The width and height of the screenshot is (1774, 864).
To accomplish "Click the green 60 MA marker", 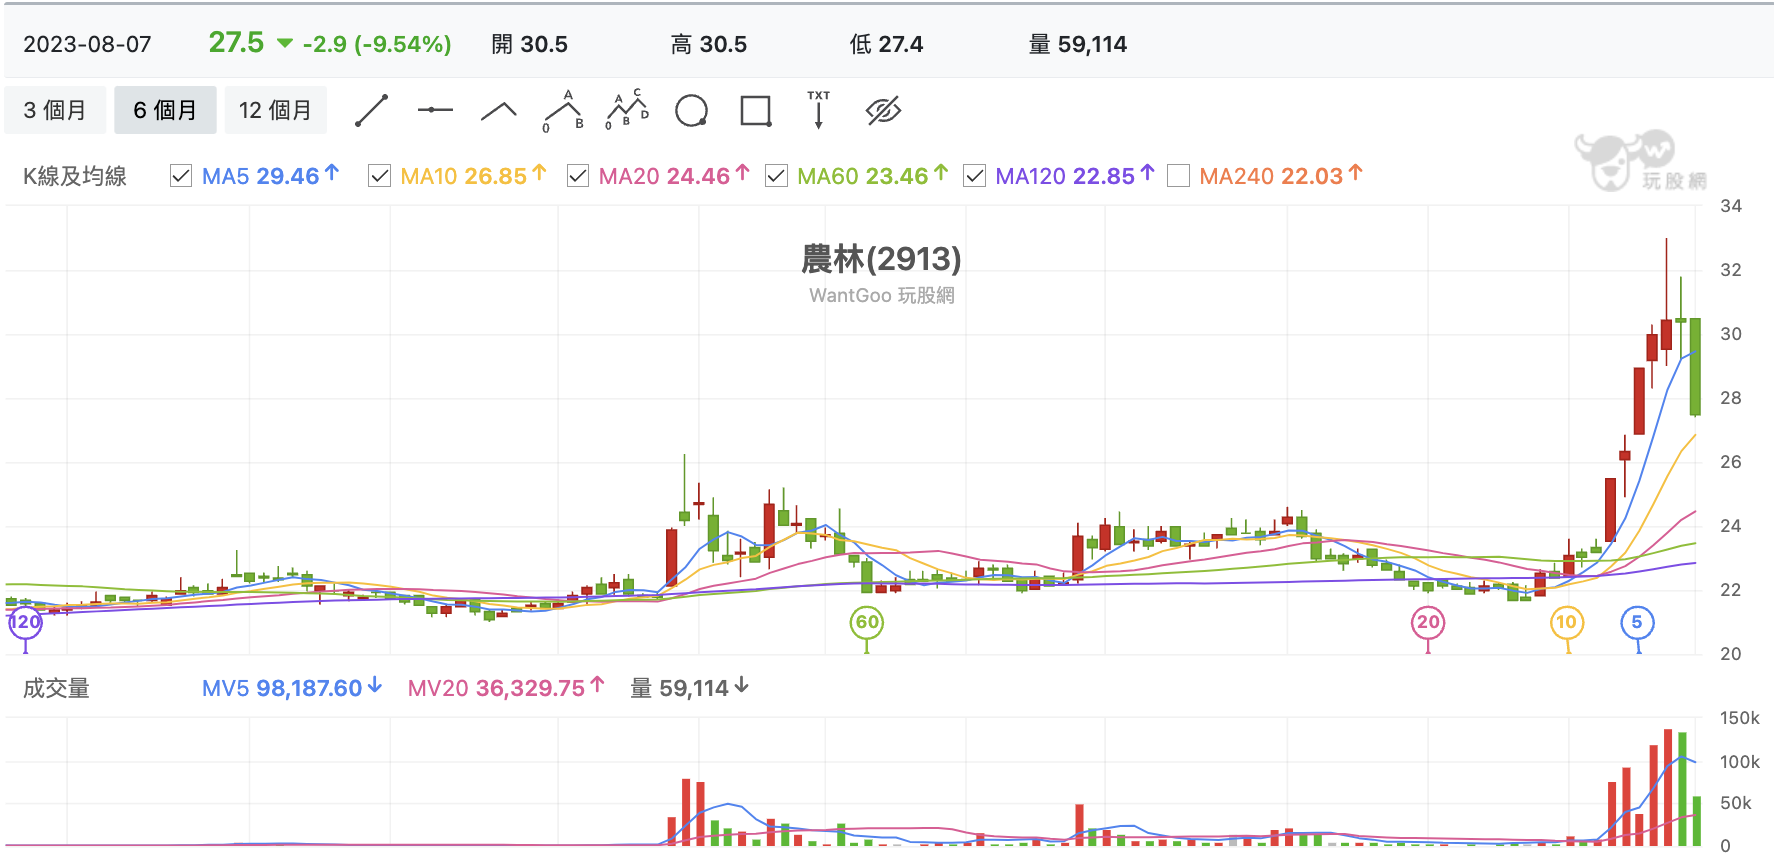I will pyautogui.click(x=867, y=622).
